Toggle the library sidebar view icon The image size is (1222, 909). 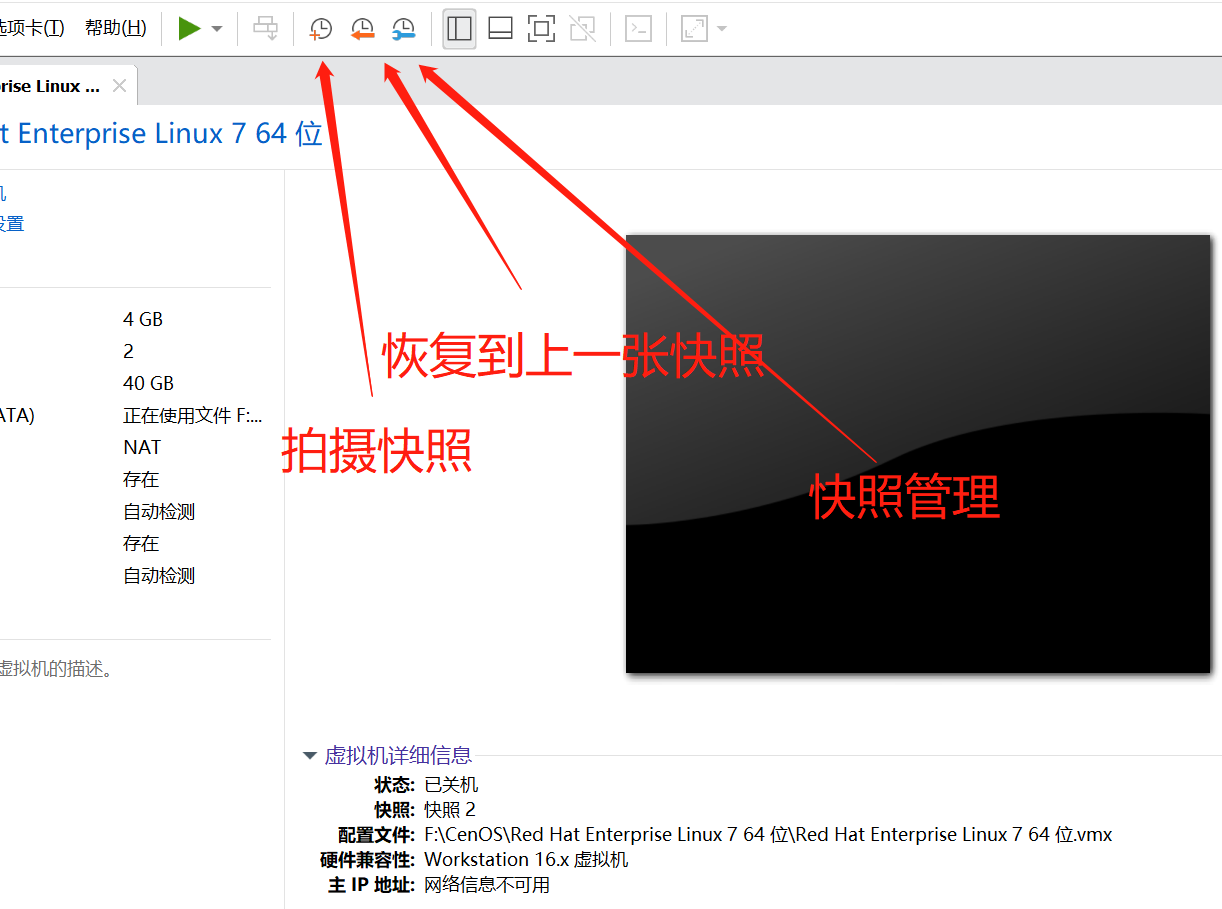coord(459,29)
